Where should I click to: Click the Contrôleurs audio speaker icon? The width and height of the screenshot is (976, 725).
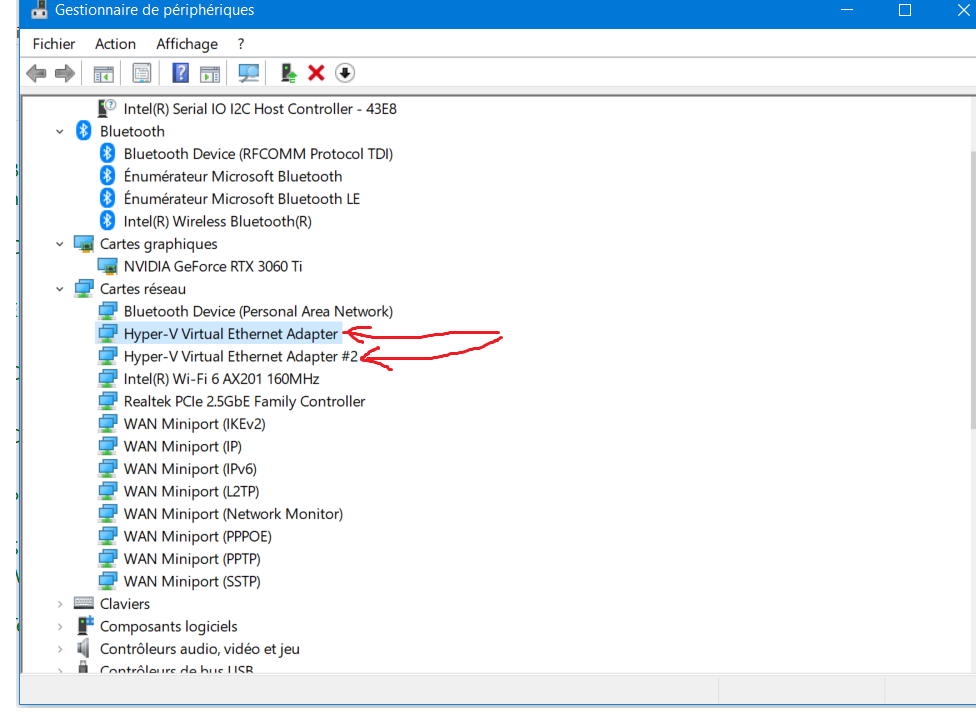pos(83,648)
